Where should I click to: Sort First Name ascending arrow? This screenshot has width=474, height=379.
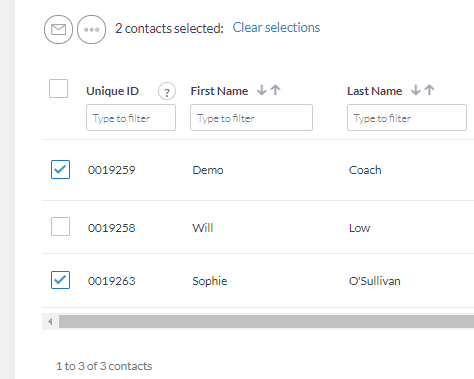coord(275,90)
